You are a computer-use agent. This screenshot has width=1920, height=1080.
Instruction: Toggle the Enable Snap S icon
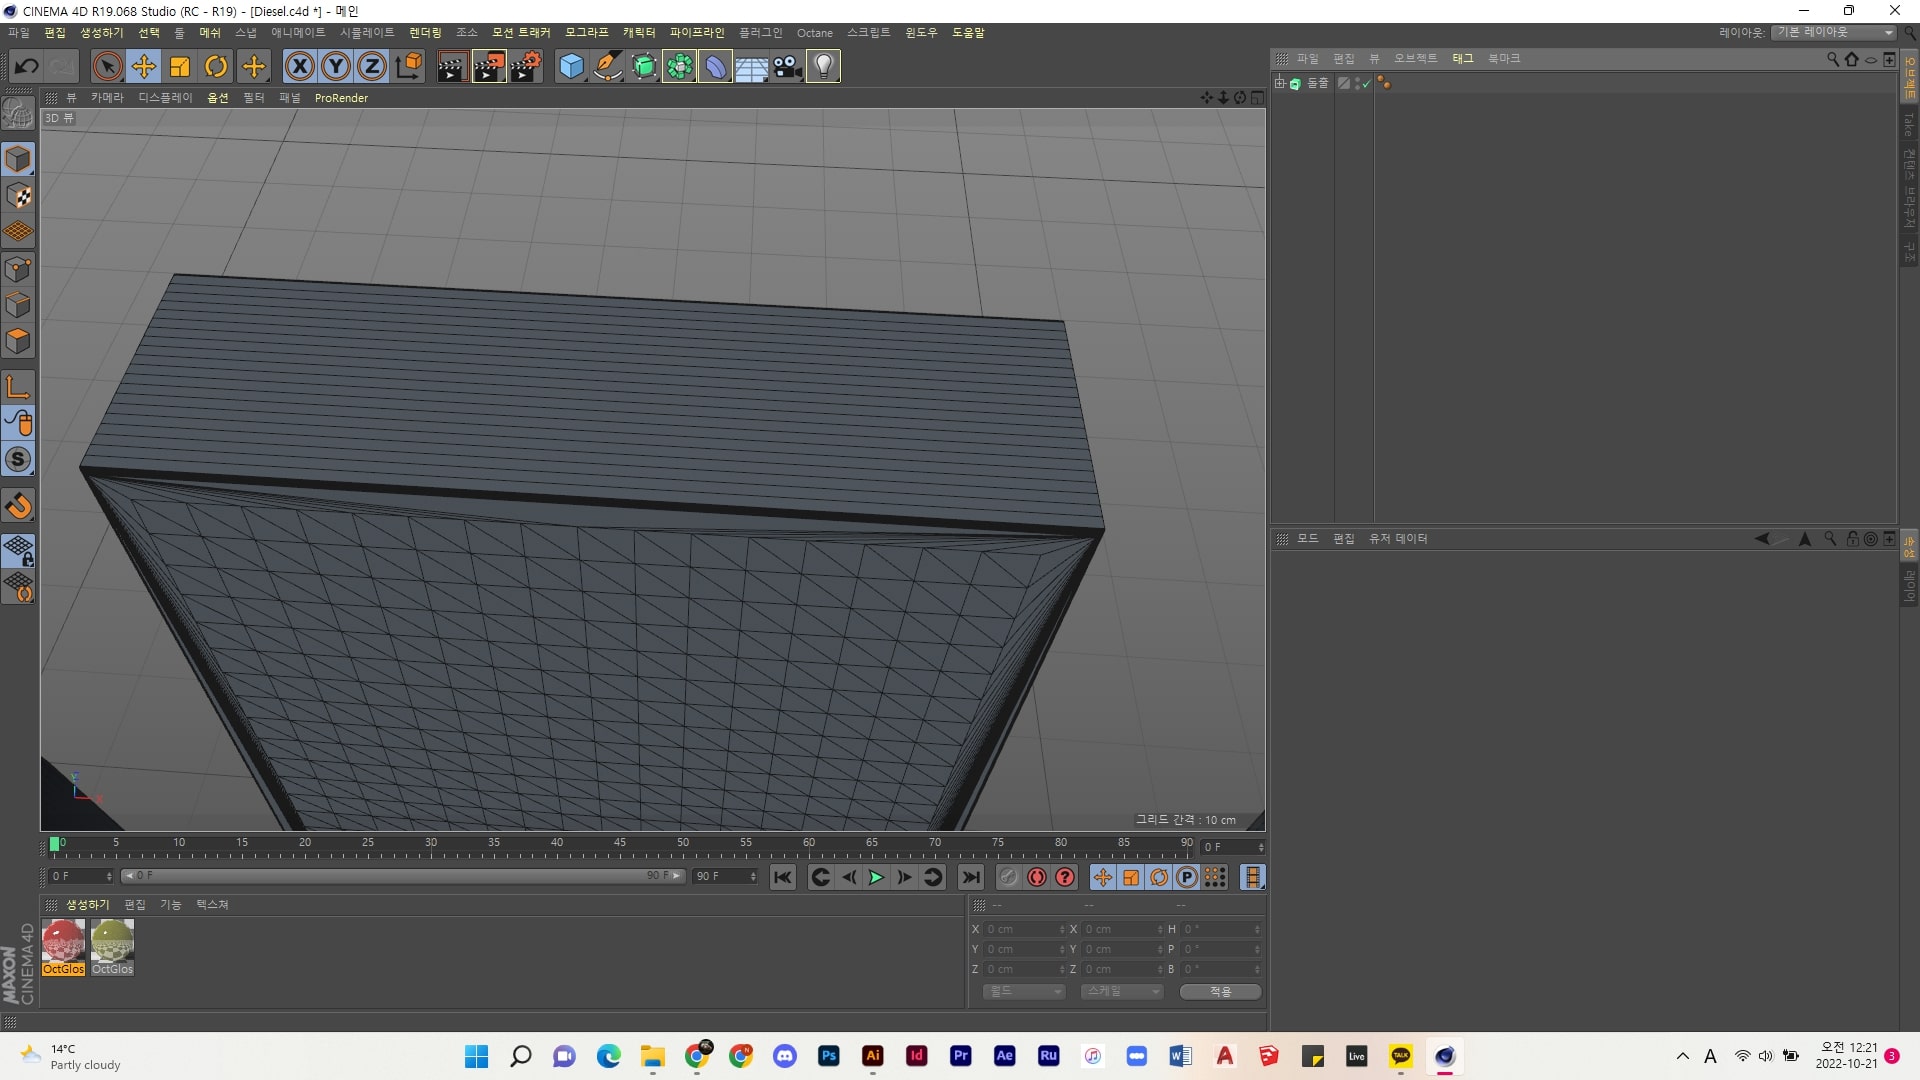tap(18, 459)
